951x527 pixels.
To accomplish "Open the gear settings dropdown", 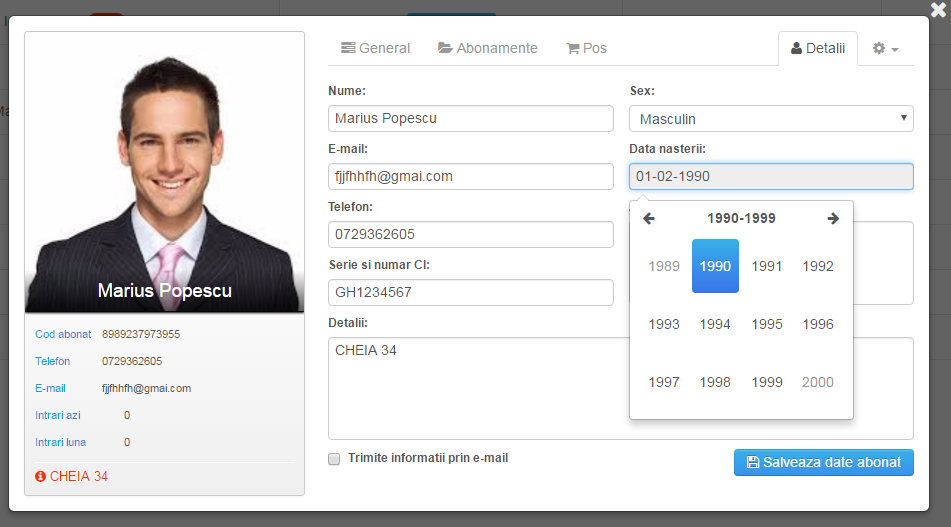I will (885, 49).
